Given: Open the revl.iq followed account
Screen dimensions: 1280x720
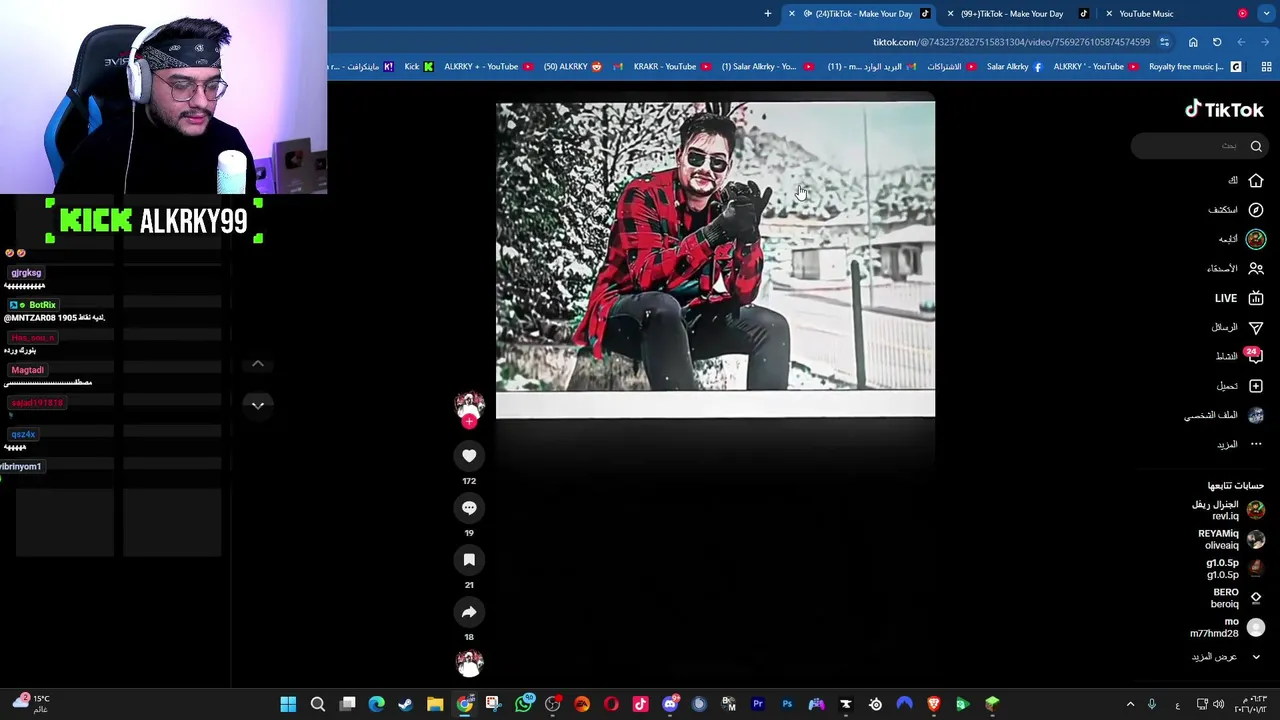Looking at the screenshot, I should pos(1228,510).
